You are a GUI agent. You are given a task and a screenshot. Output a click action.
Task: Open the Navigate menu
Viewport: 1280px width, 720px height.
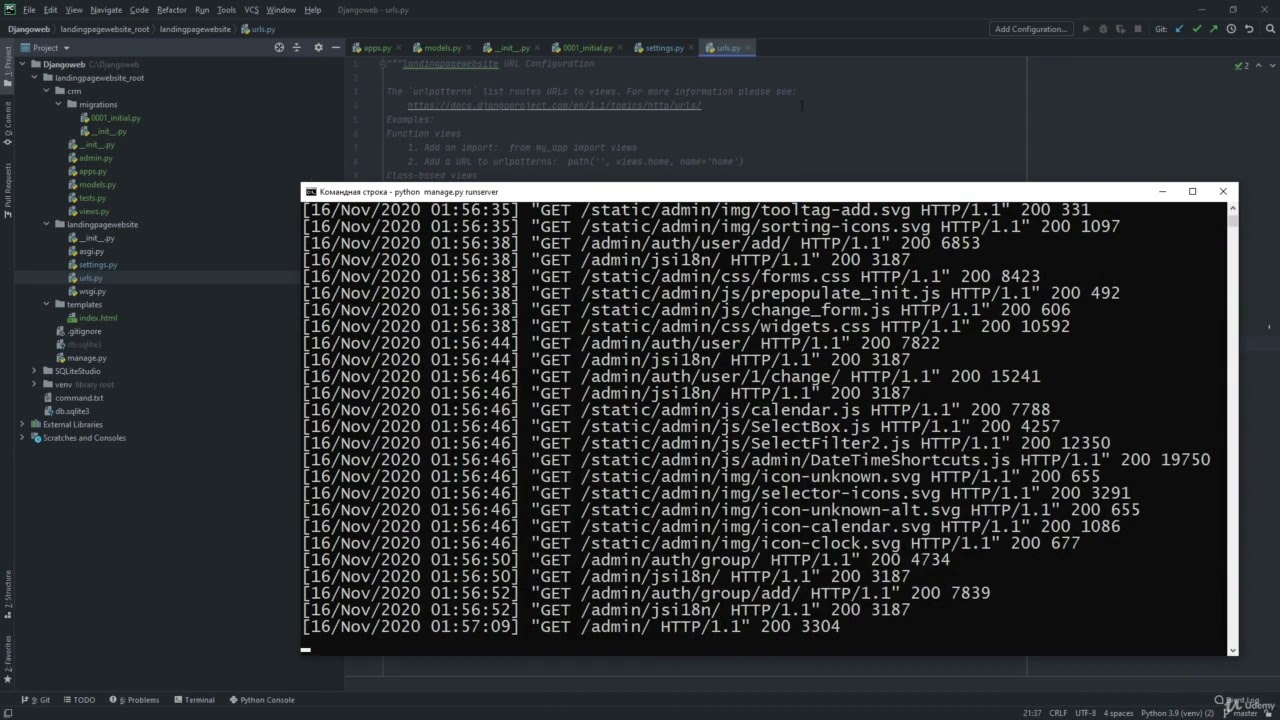click(x=106, y=10)
